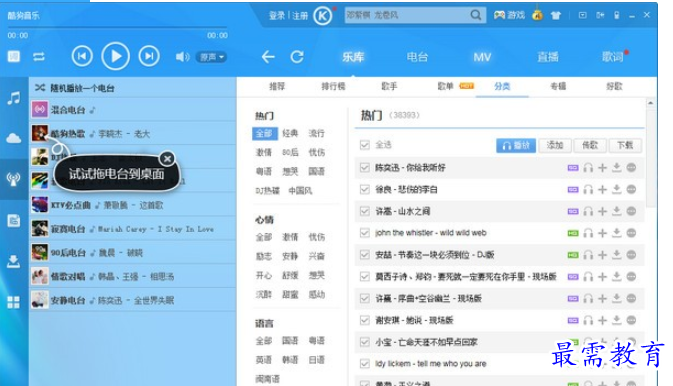
Task: Switch to the MV main tab
Action: coord(482,57)
